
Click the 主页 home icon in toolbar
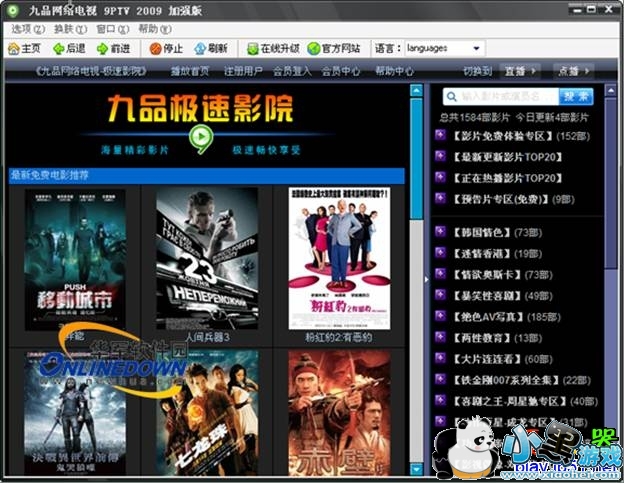point(14,49)
